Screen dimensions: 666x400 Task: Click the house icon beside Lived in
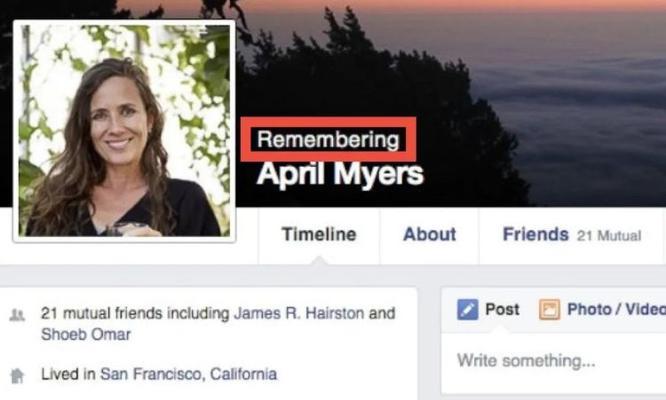[17, 376]
